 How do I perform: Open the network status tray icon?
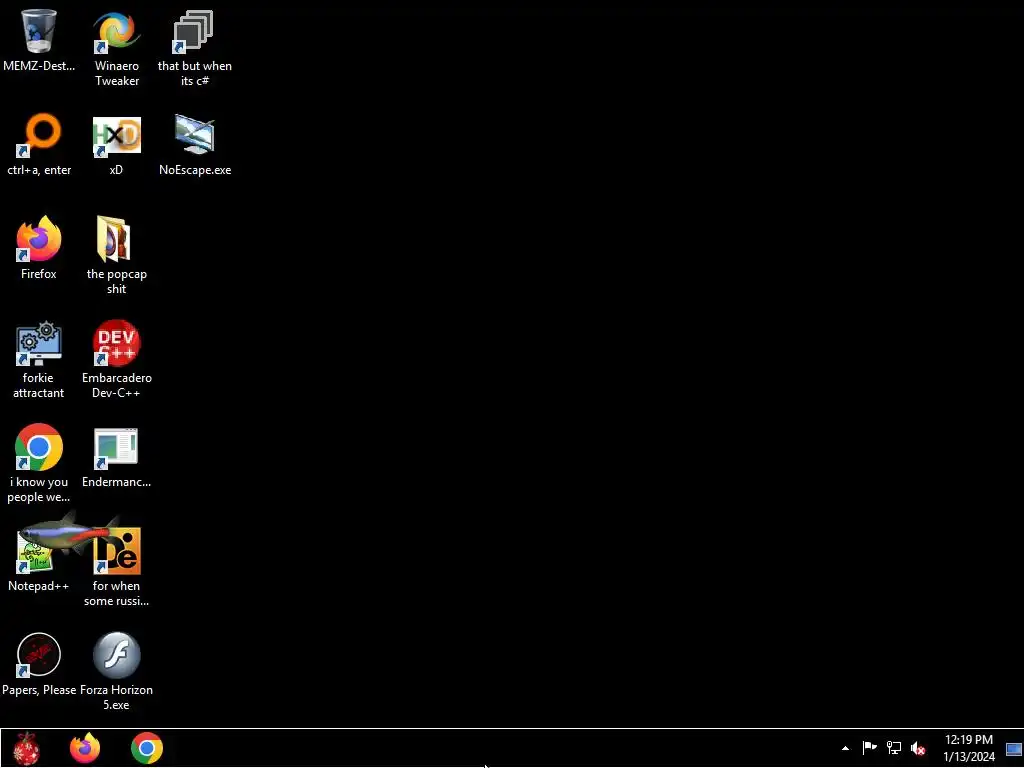[x=893, y=748]
